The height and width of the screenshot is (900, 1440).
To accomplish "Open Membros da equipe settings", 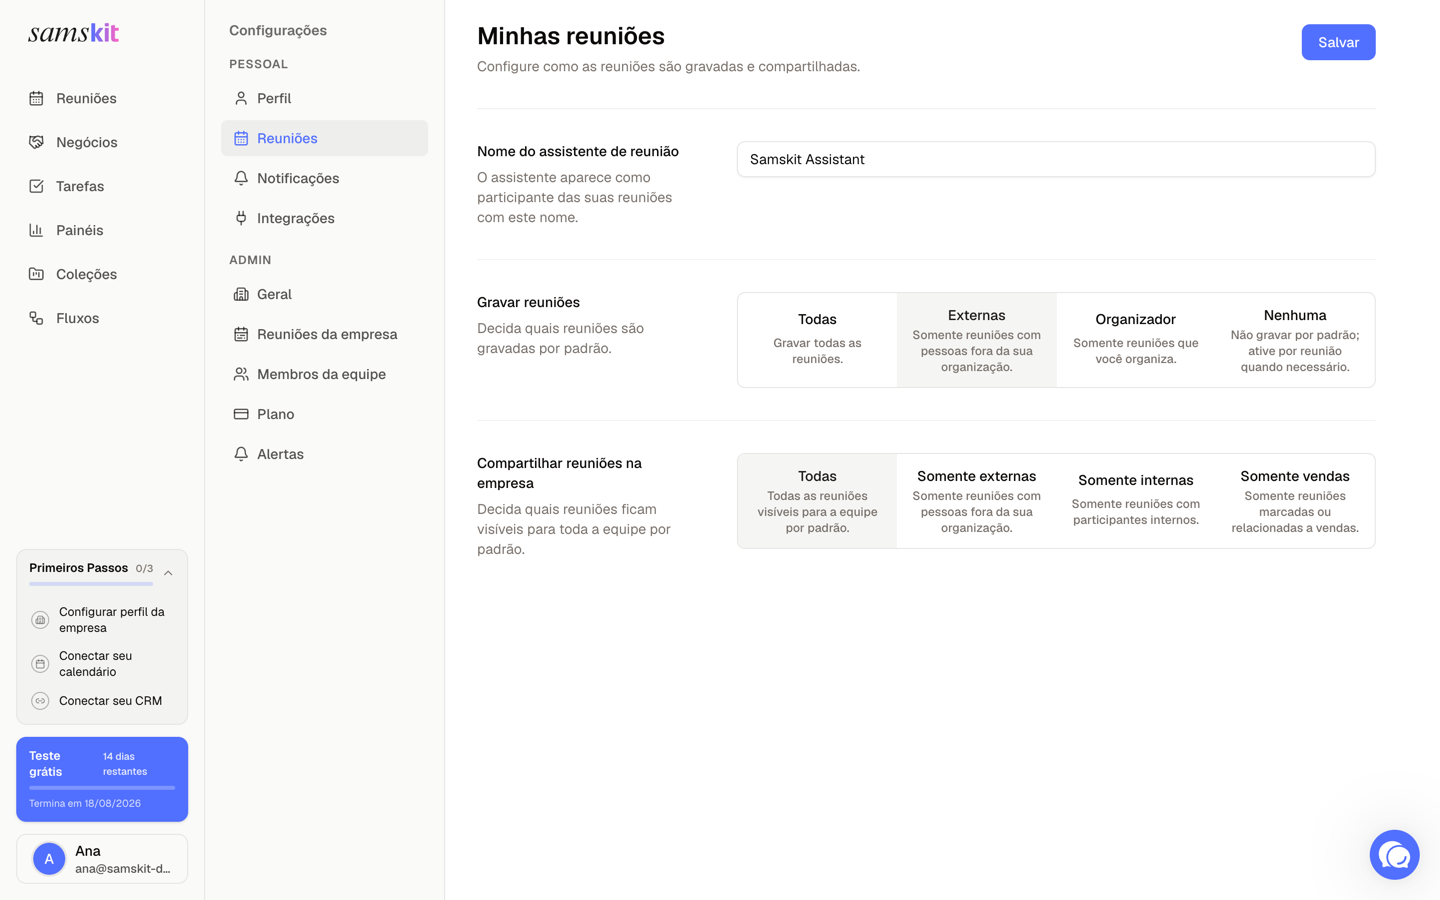I will [324, 374].
